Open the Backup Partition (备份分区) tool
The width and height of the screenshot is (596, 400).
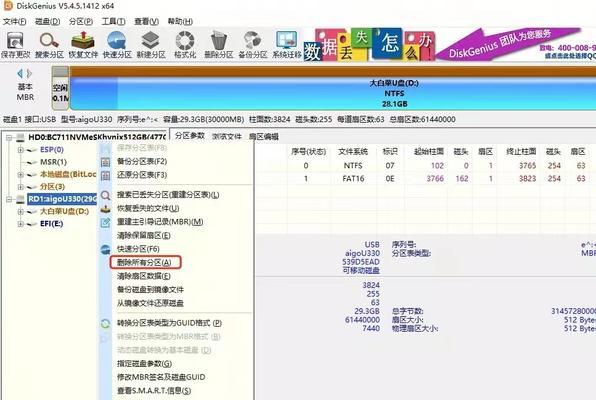[253, 45]
